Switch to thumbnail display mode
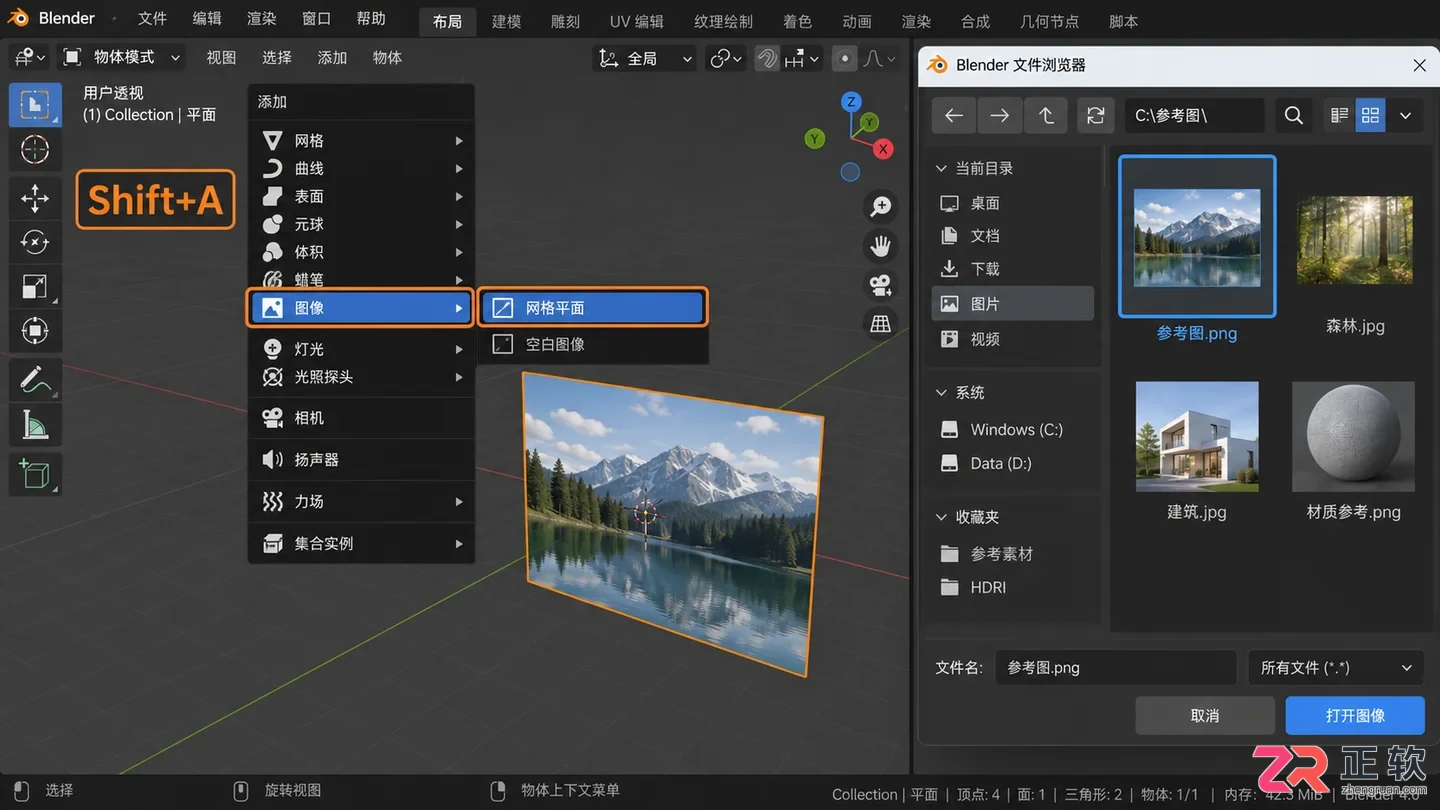 pyautogui.click(x=1370, y=116)
